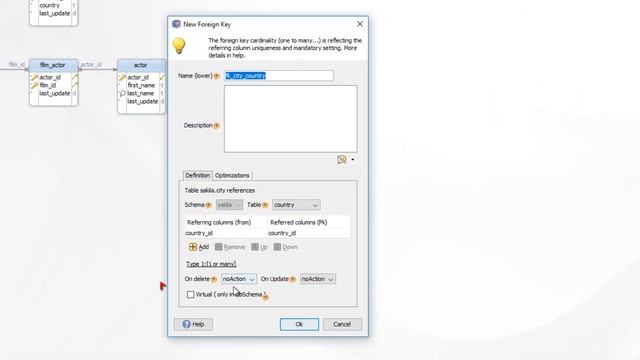Open the On delete noAction dropdown
Viewport: 640px width, 360px height.
pyautogui.click(x=239, y=279)
